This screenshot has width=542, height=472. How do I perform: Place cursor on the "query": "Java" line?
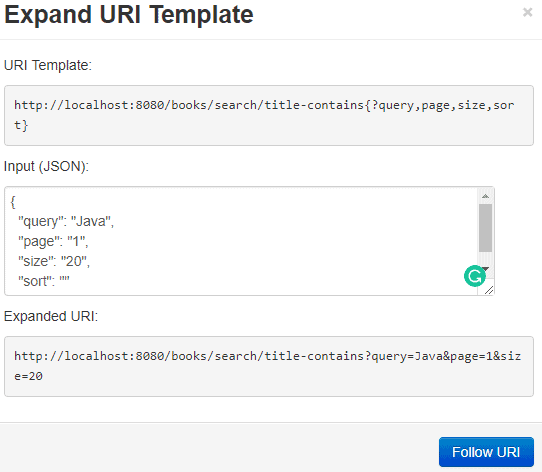coord(66,221)
